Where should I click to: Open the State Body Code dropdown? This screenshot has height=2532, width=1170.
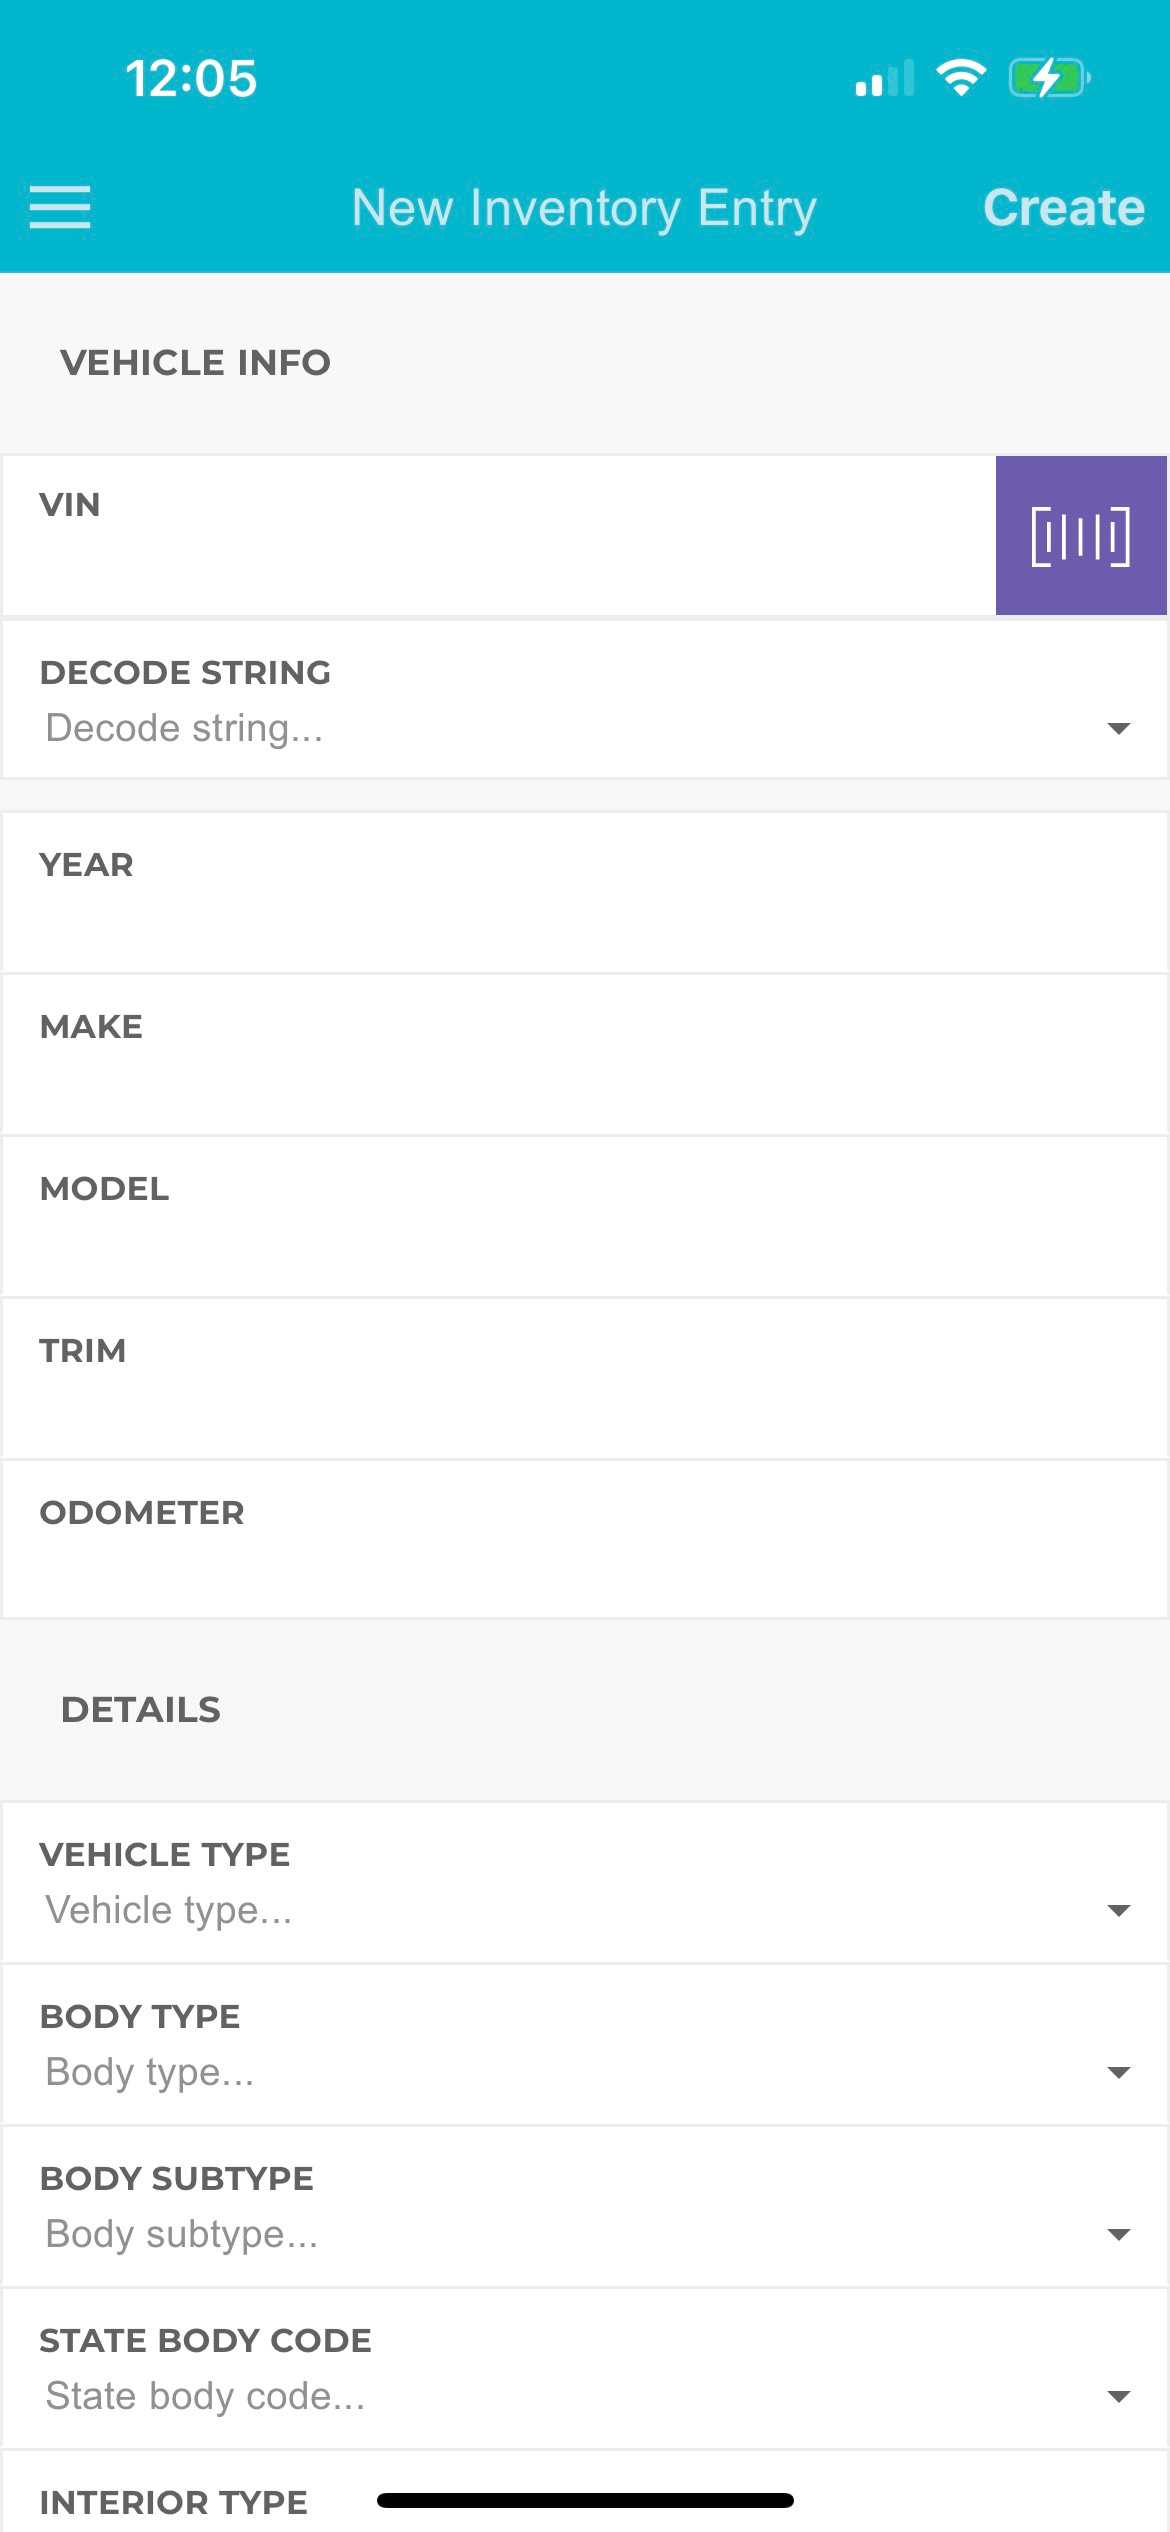(x=584, y=2395)
